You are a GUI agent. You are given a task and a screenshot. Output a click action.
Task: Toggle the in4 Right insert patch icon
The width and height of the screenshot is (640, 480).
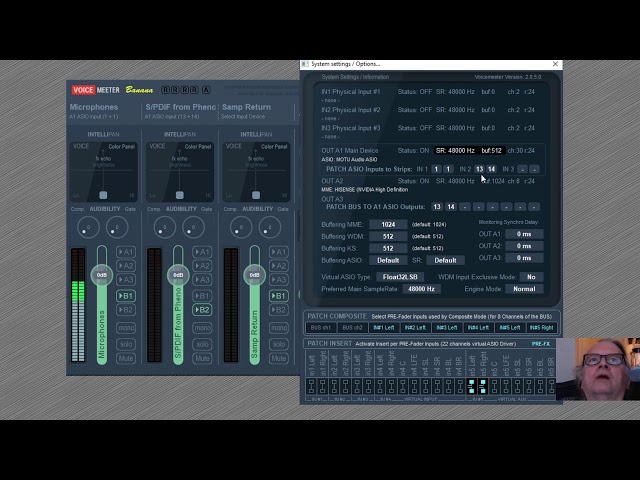tap(391, 386)
